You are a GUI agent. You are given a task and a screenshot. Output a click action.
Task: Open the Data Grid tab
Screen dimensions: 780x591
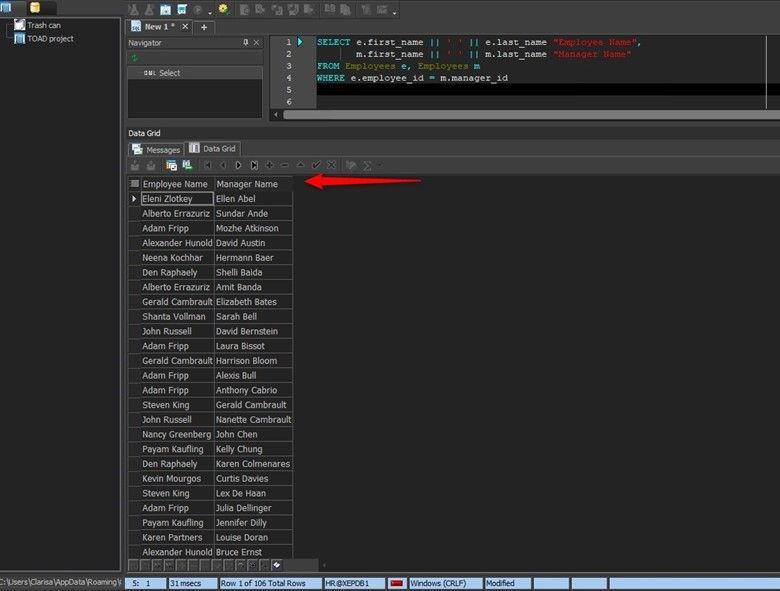[x=213, y=148]
